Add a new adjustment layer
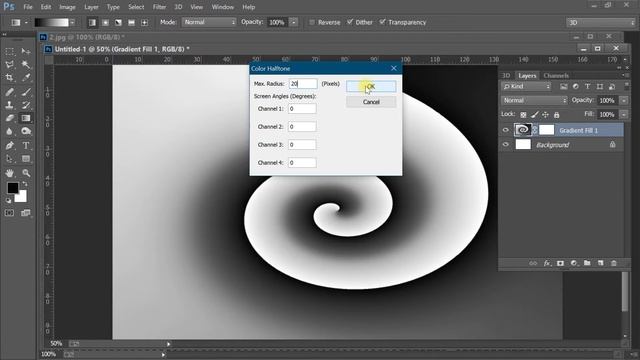 coord(574,263)
